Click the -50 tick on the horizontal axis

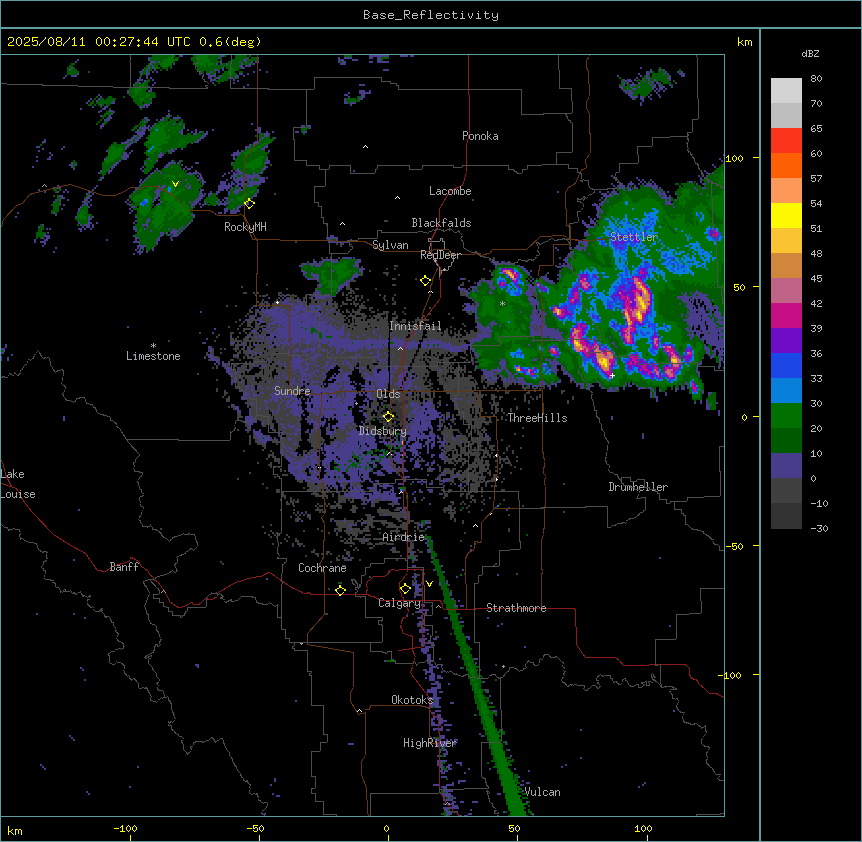[255, 828]
